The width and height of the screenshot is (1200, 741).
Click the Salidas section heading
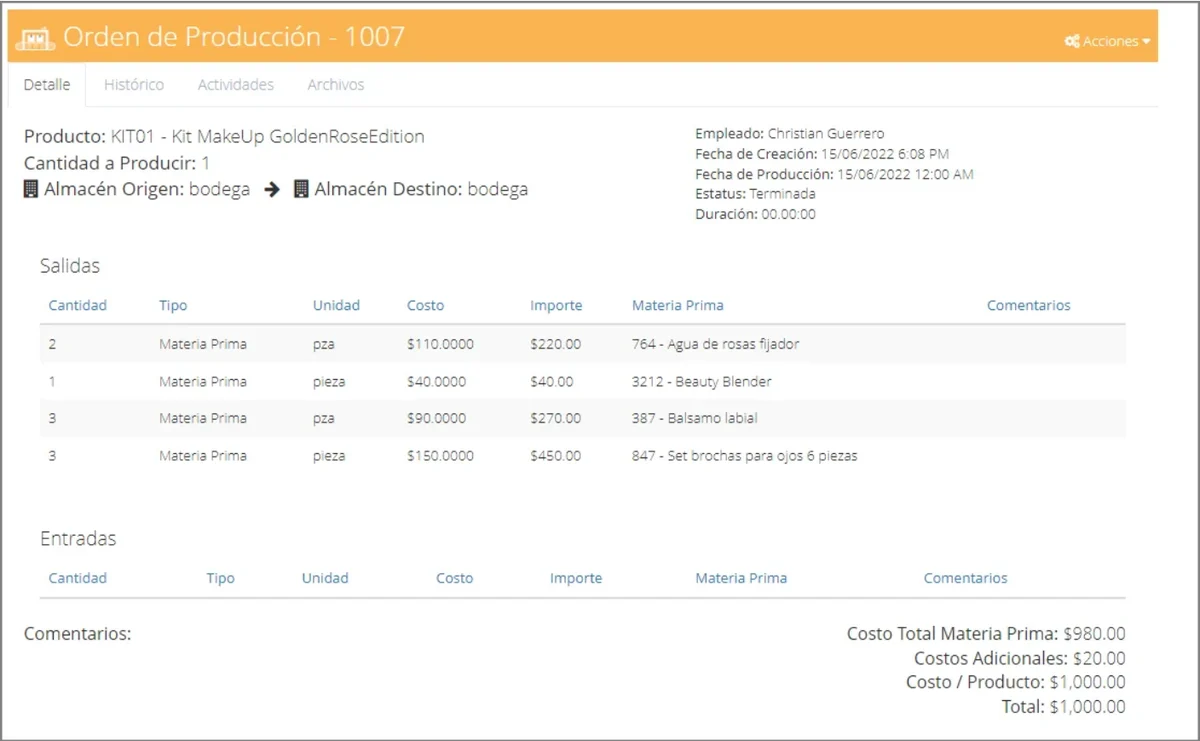pyautogui.click(x=70, y=266)
